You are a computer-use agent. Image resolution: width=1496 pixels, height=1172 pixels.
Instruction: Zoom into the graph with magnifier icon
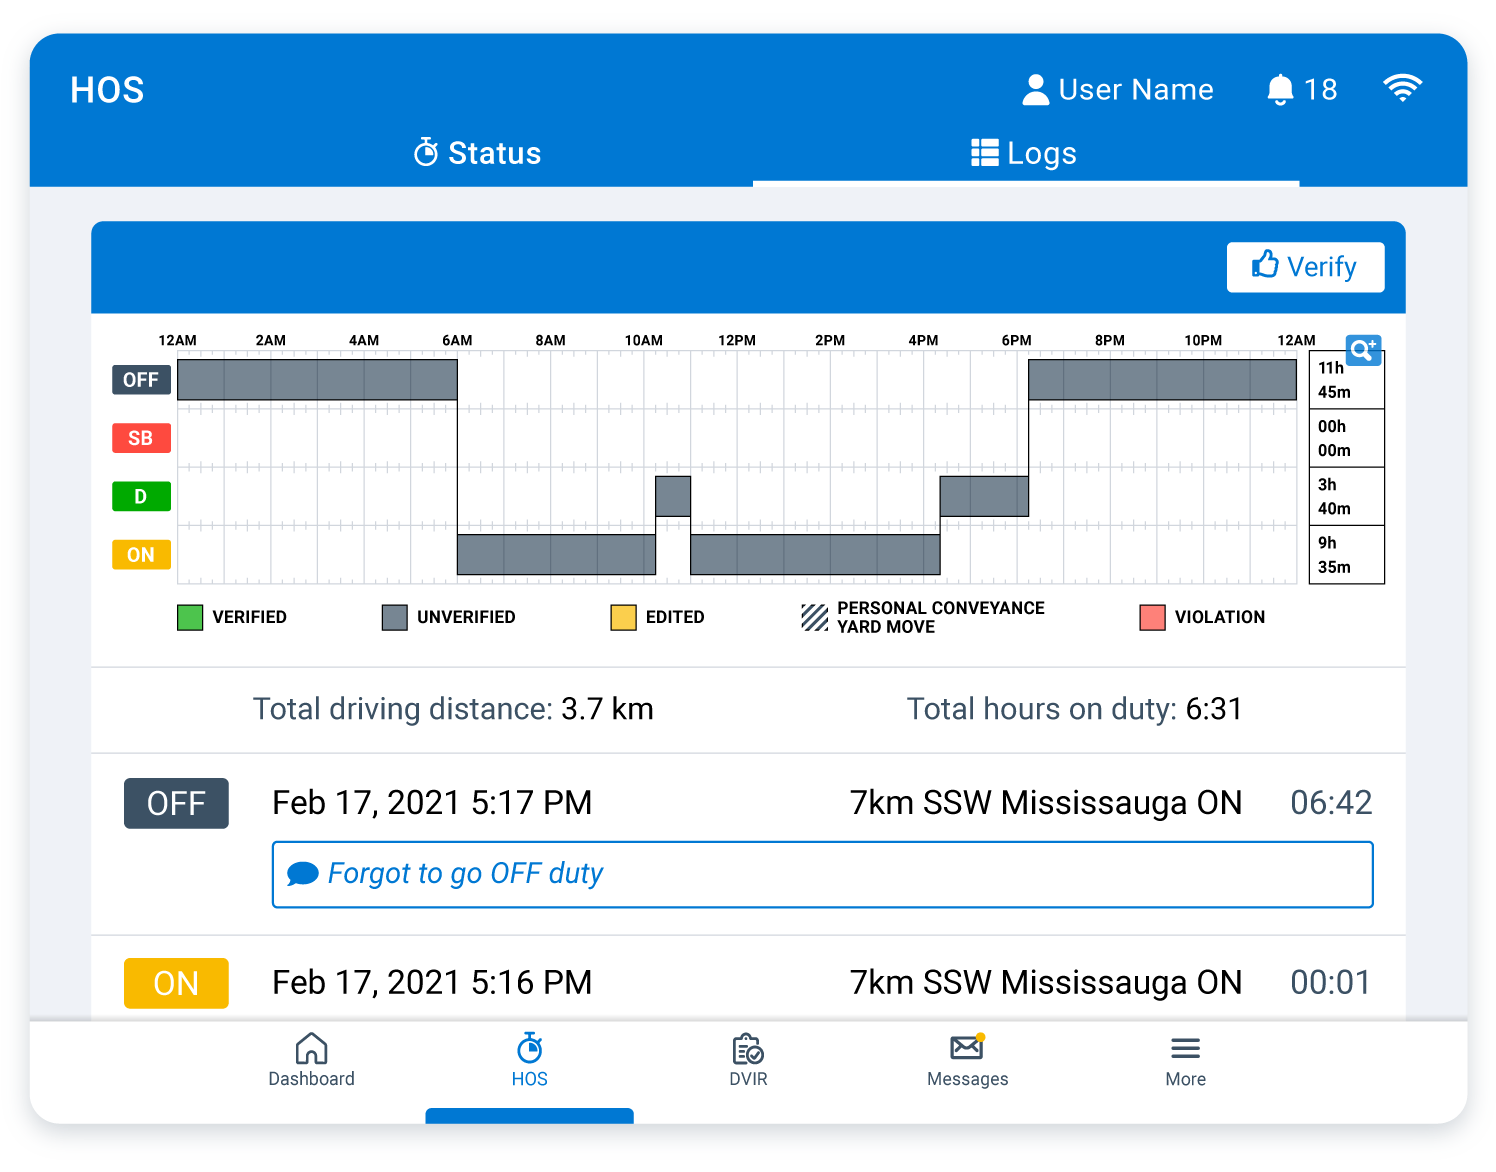click(x=1363, y=350)
